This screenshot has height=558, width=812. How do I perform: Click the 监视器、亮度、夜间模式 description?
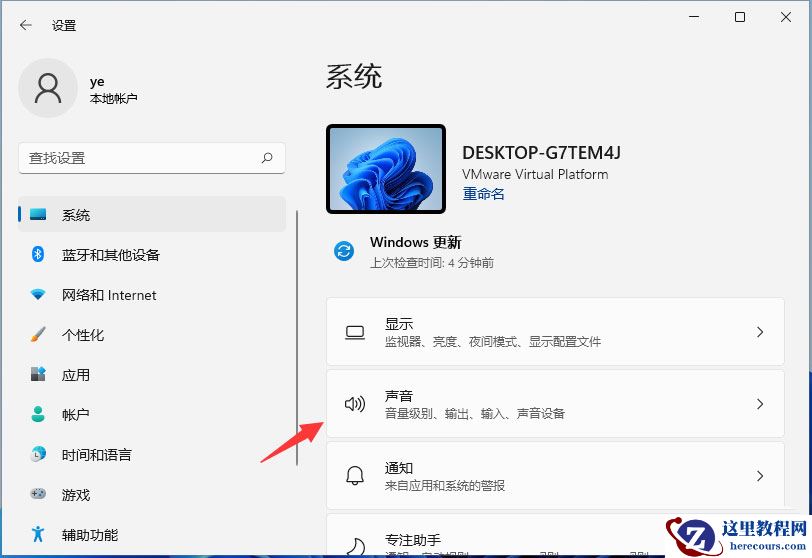(492, 342)
